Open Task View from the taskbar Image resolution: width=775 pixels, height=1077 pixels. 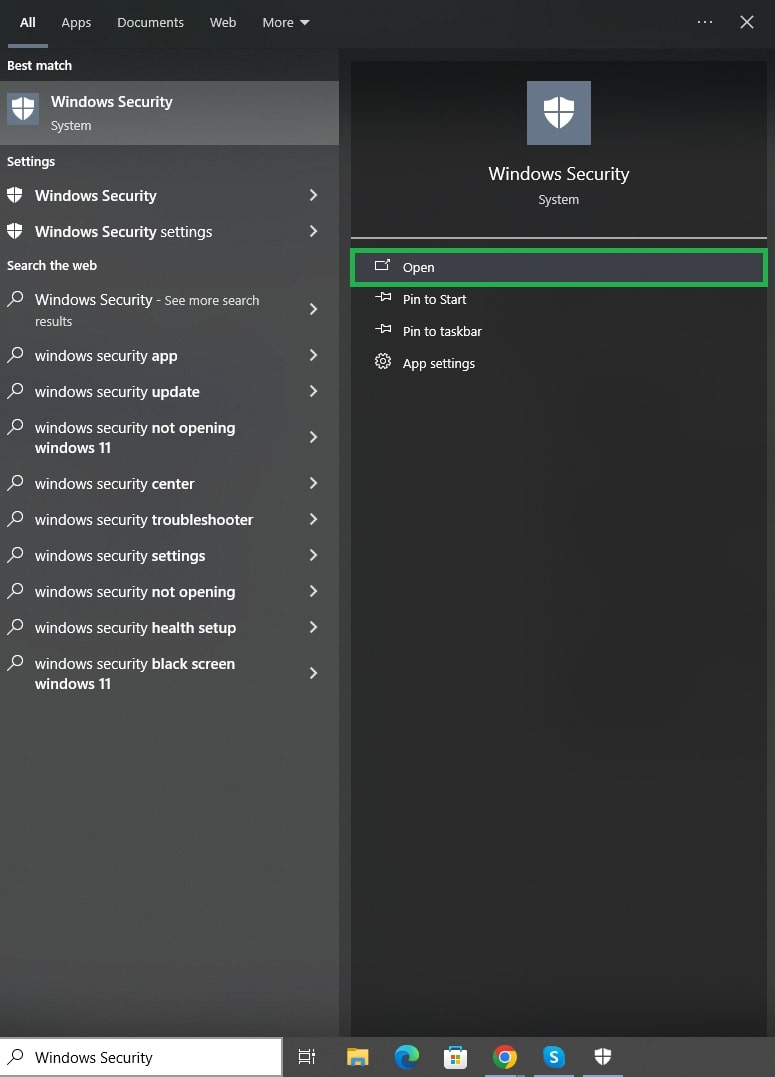[306, 1057]
